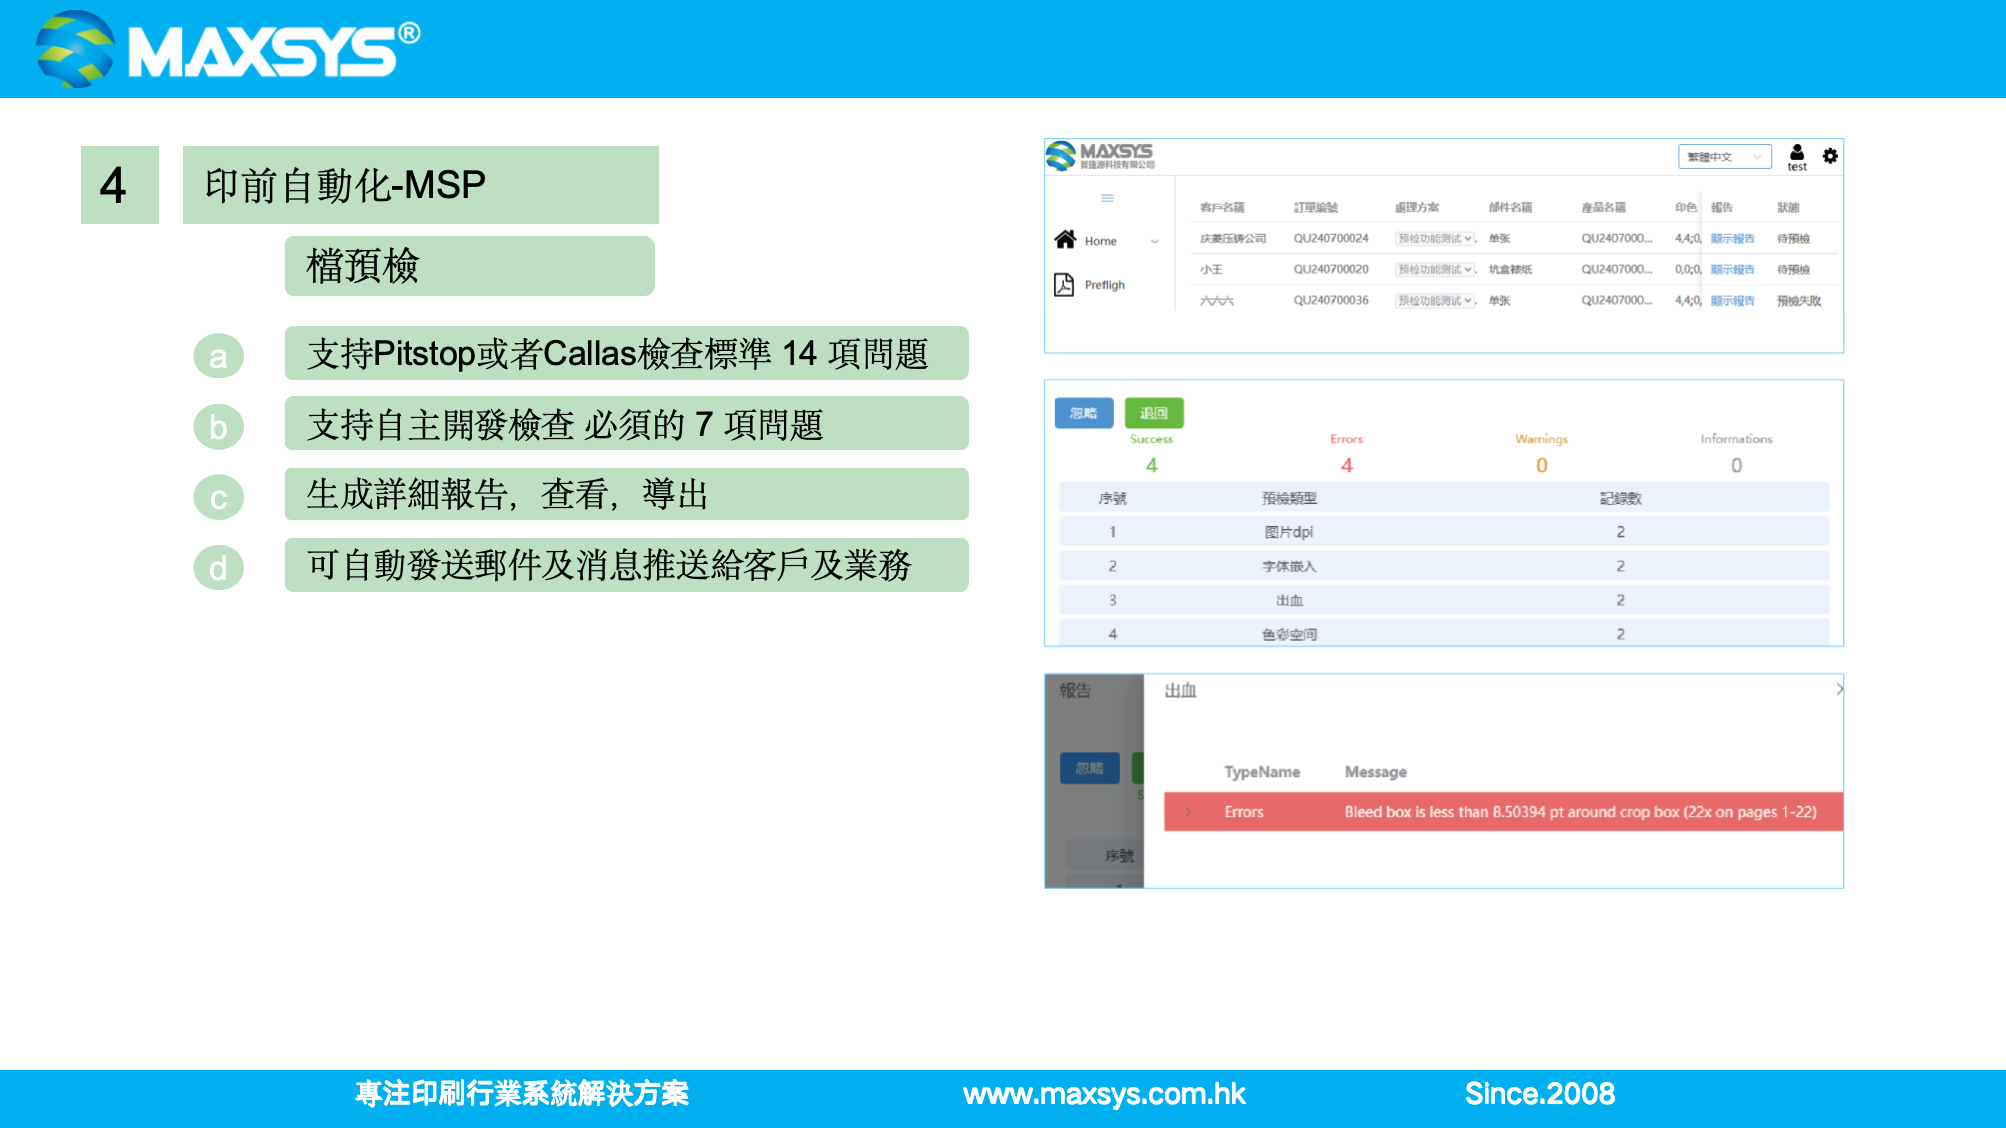Open the settings gear icon
Screen dimensions: 2006x1128
point(1830,155)
